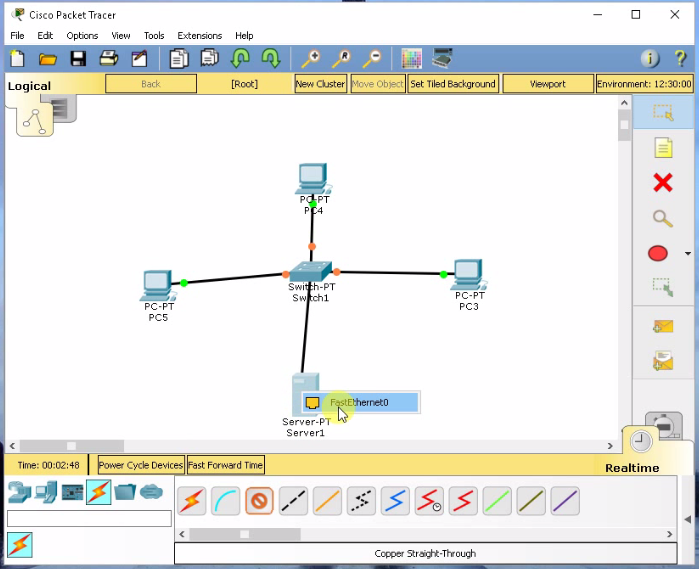Image resolution: width=699 pixels, height=569 pixels.
Task: Click the Undo green arrow
Action: coord(240,58)
